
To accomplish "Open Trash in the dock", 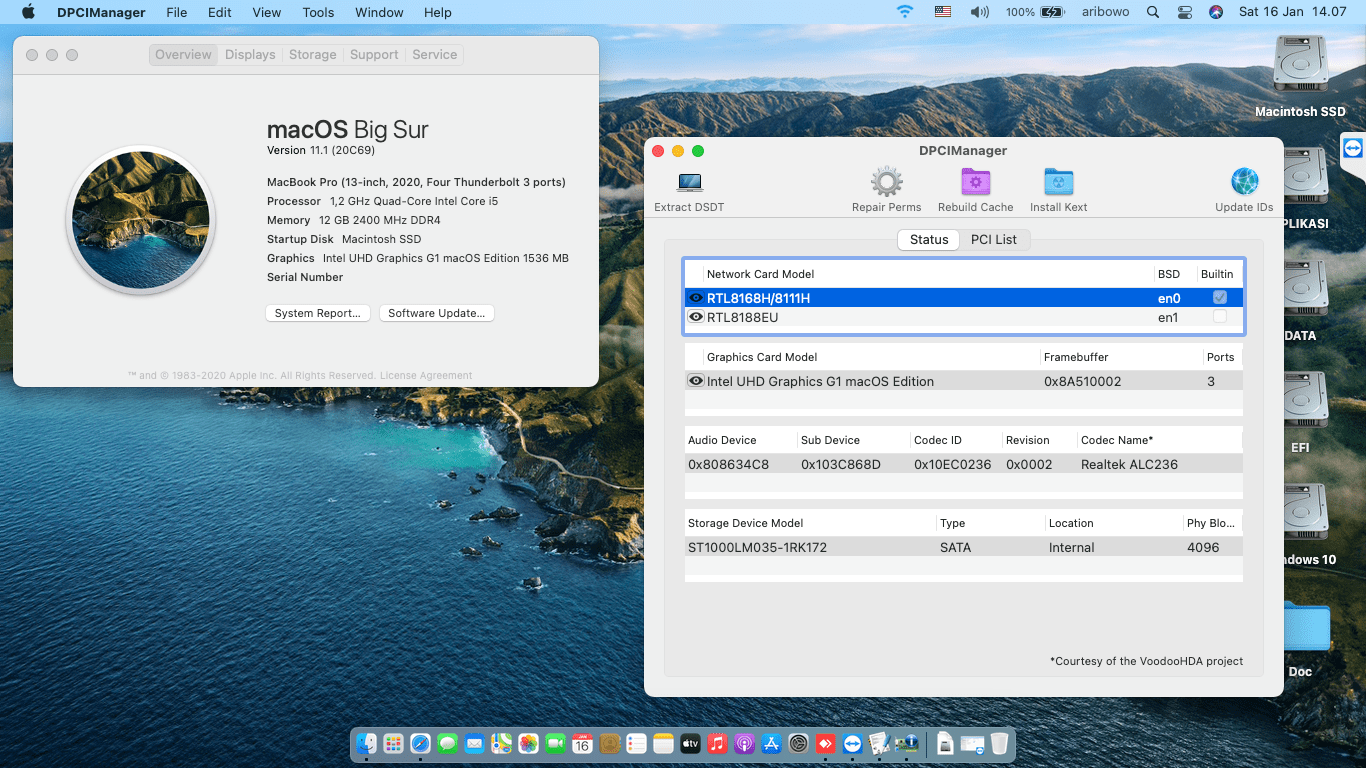I will click(999, 744).
